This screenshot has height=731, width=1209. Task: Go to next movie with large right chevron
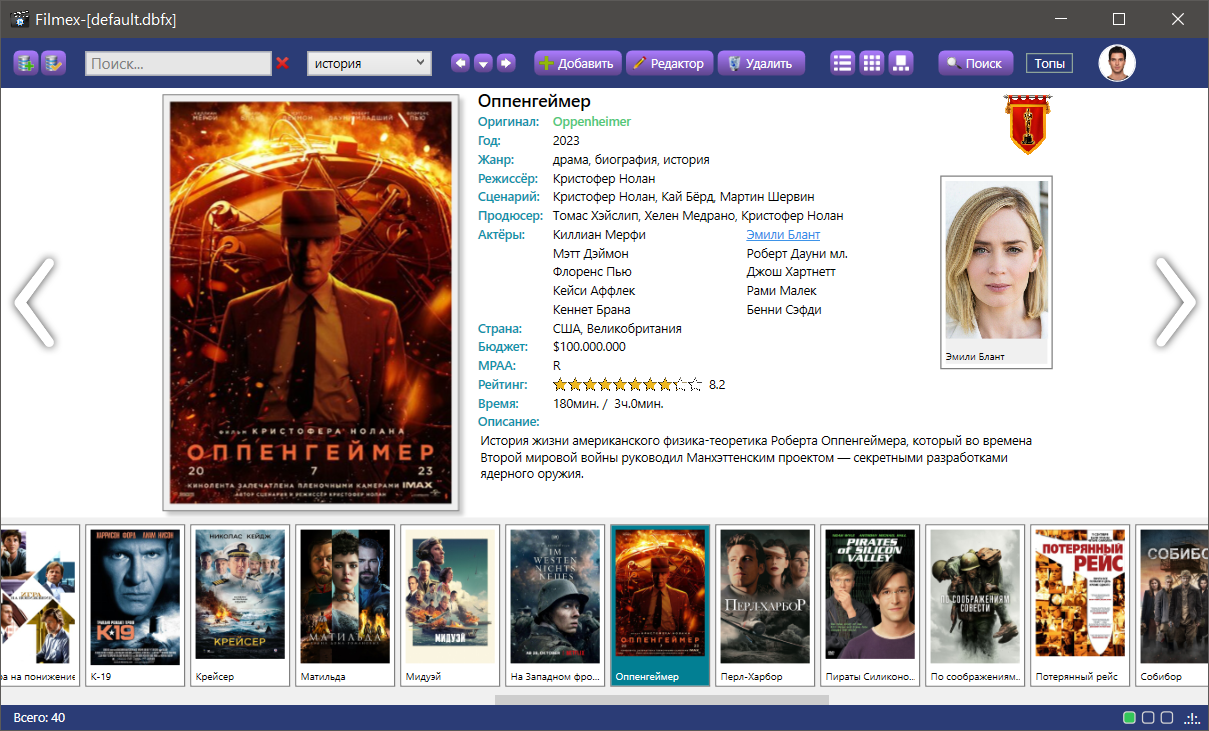tap(1175, 302)
